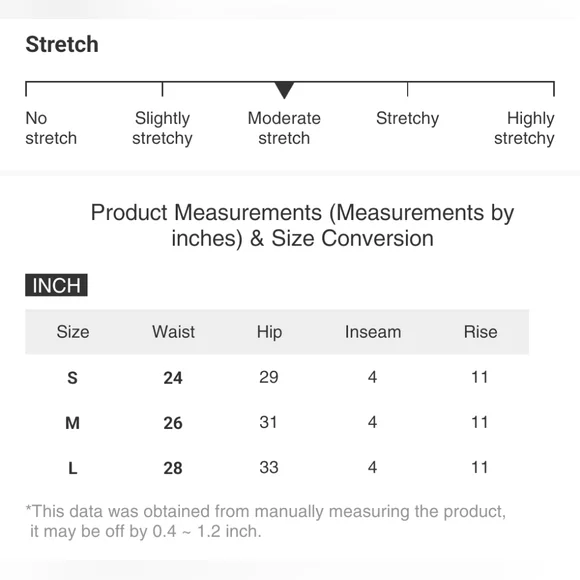Image resolution: width=580 pixels, height=580 pixels.
Task: Select the size S row label
Action: pyautogui.click(x=72, y=378)
